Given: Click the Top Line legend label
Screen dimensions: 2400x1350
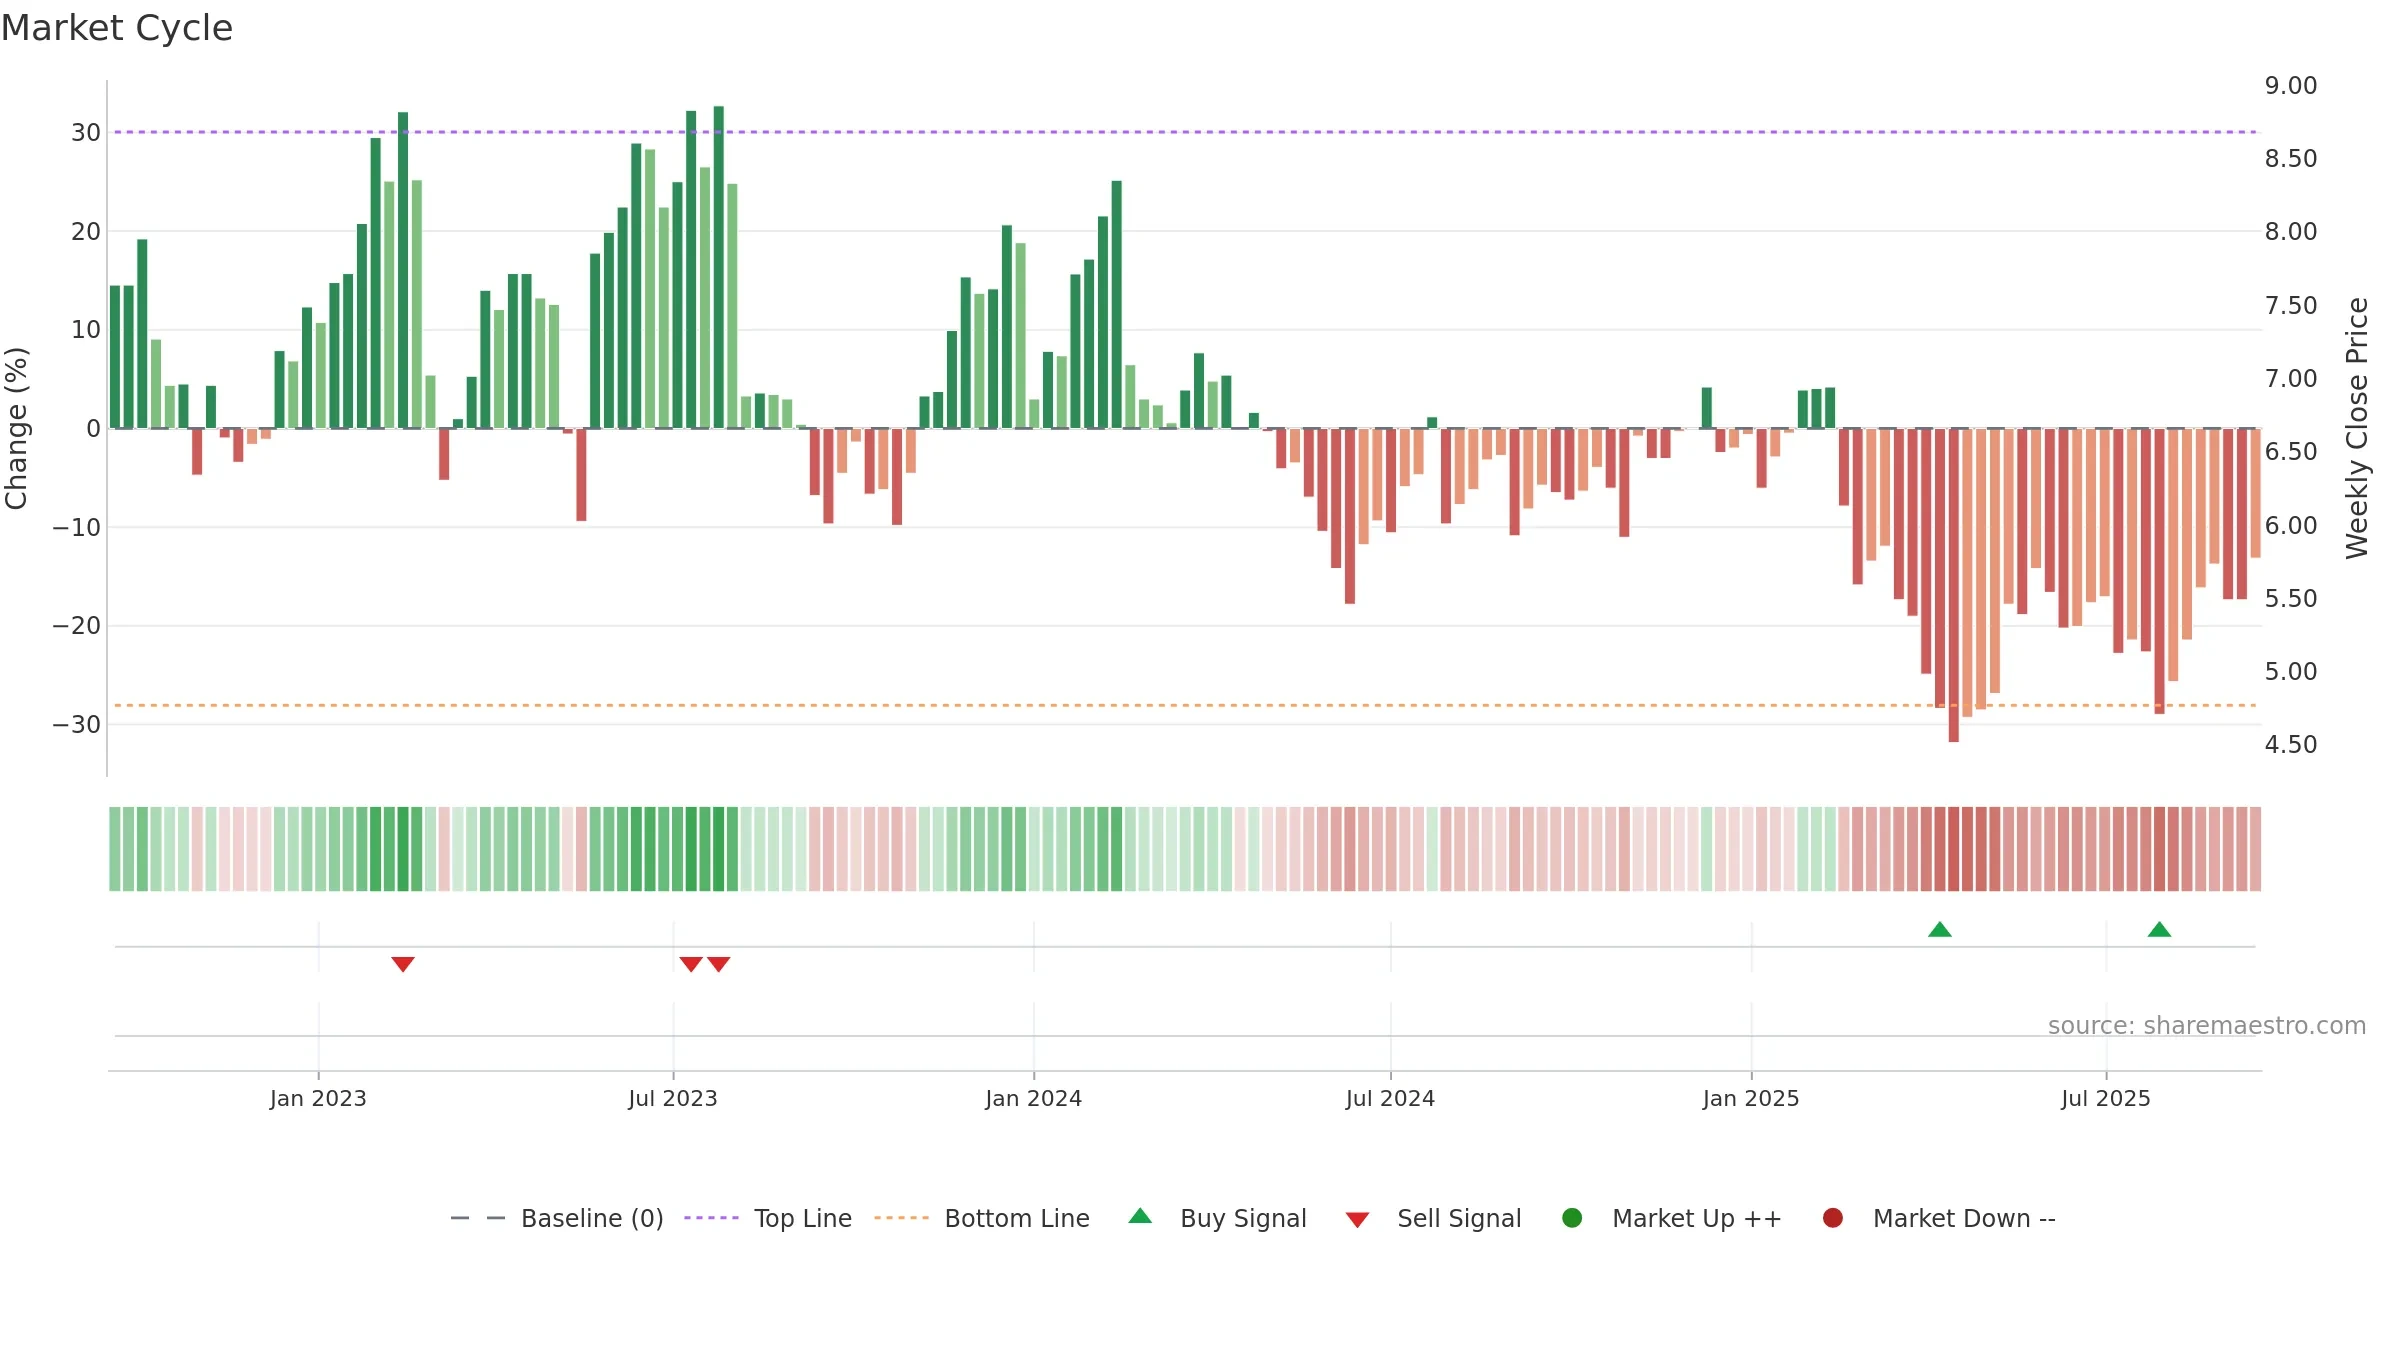Looking at the screenshot, I should [x=803, y=1218].
